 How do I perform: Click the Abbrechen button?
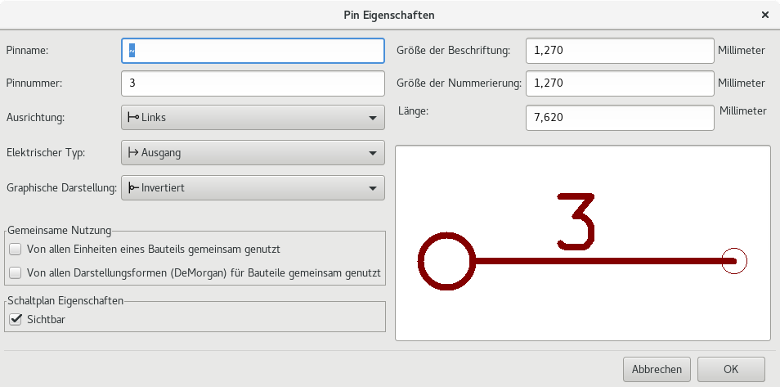657,370
